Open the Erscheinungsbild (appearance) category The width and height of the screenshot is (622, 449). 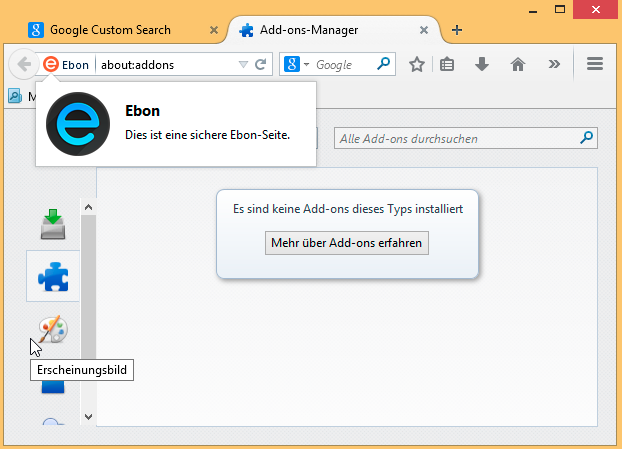53,330
